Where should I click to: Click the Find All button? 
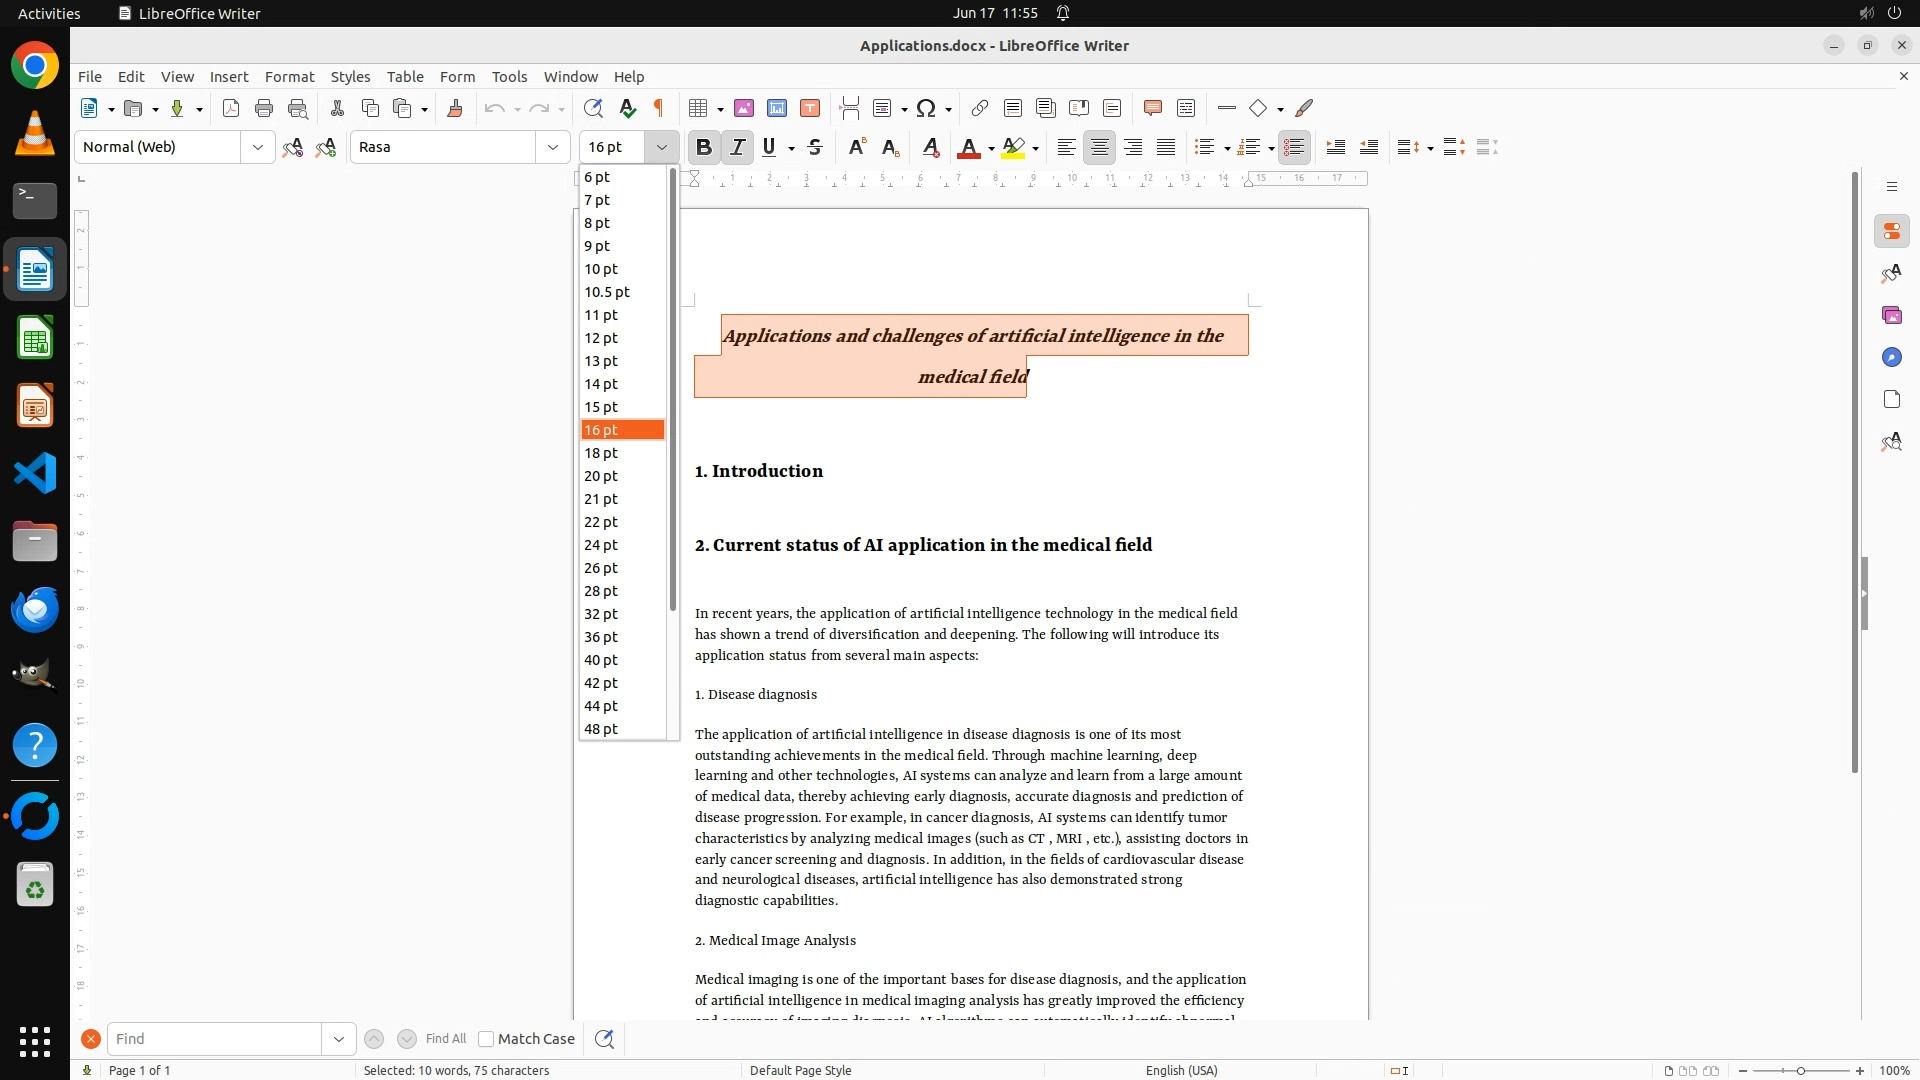point(445,1039)
